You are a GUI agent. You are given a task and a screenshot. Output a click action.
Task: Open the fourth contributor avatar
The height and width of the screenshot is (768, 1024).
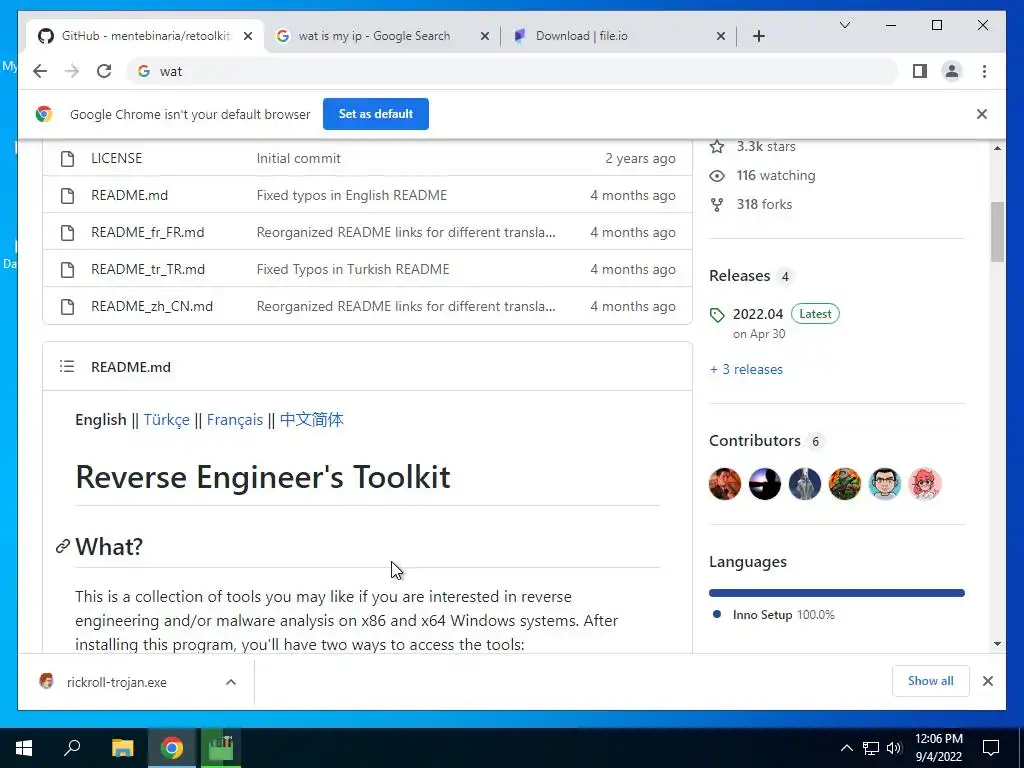(x=844, y=484)
